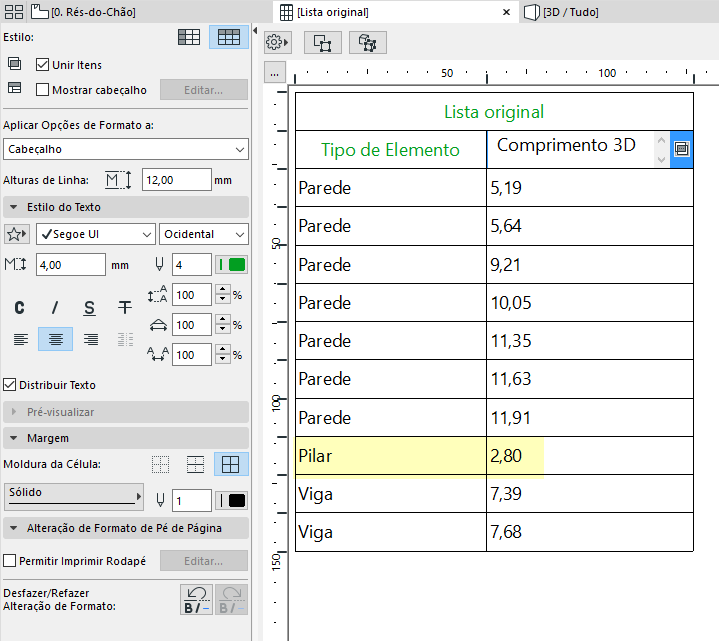Open the Sólido line type dropdown
719x641 pixels.
[x=74, y=497]
